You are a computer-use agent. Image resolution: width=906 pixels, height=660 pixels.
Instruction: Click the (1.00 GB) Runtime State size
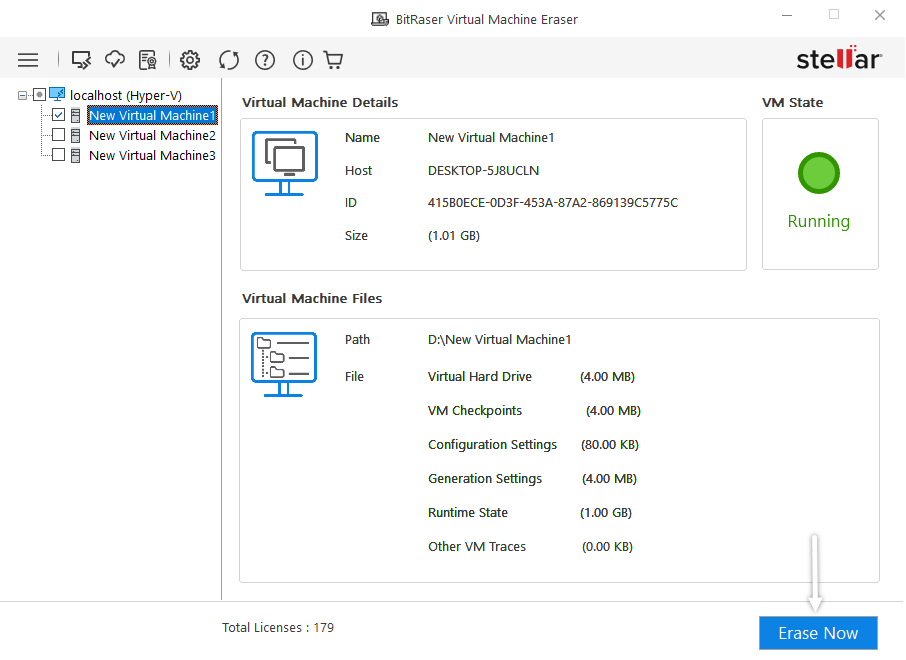(x=606, y=513)
